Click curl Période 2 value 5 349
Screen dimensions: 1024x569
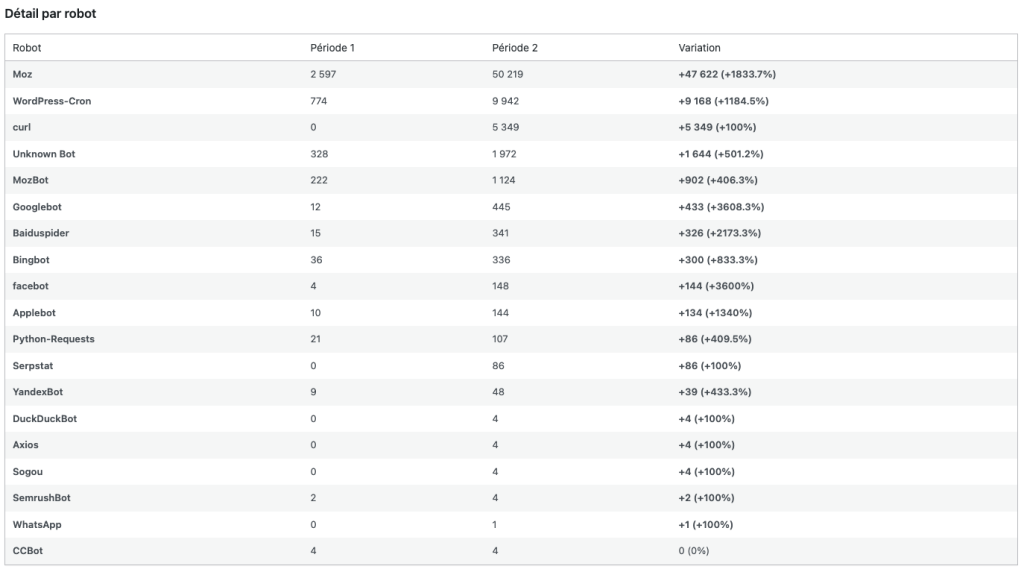[x=505, y=127]
